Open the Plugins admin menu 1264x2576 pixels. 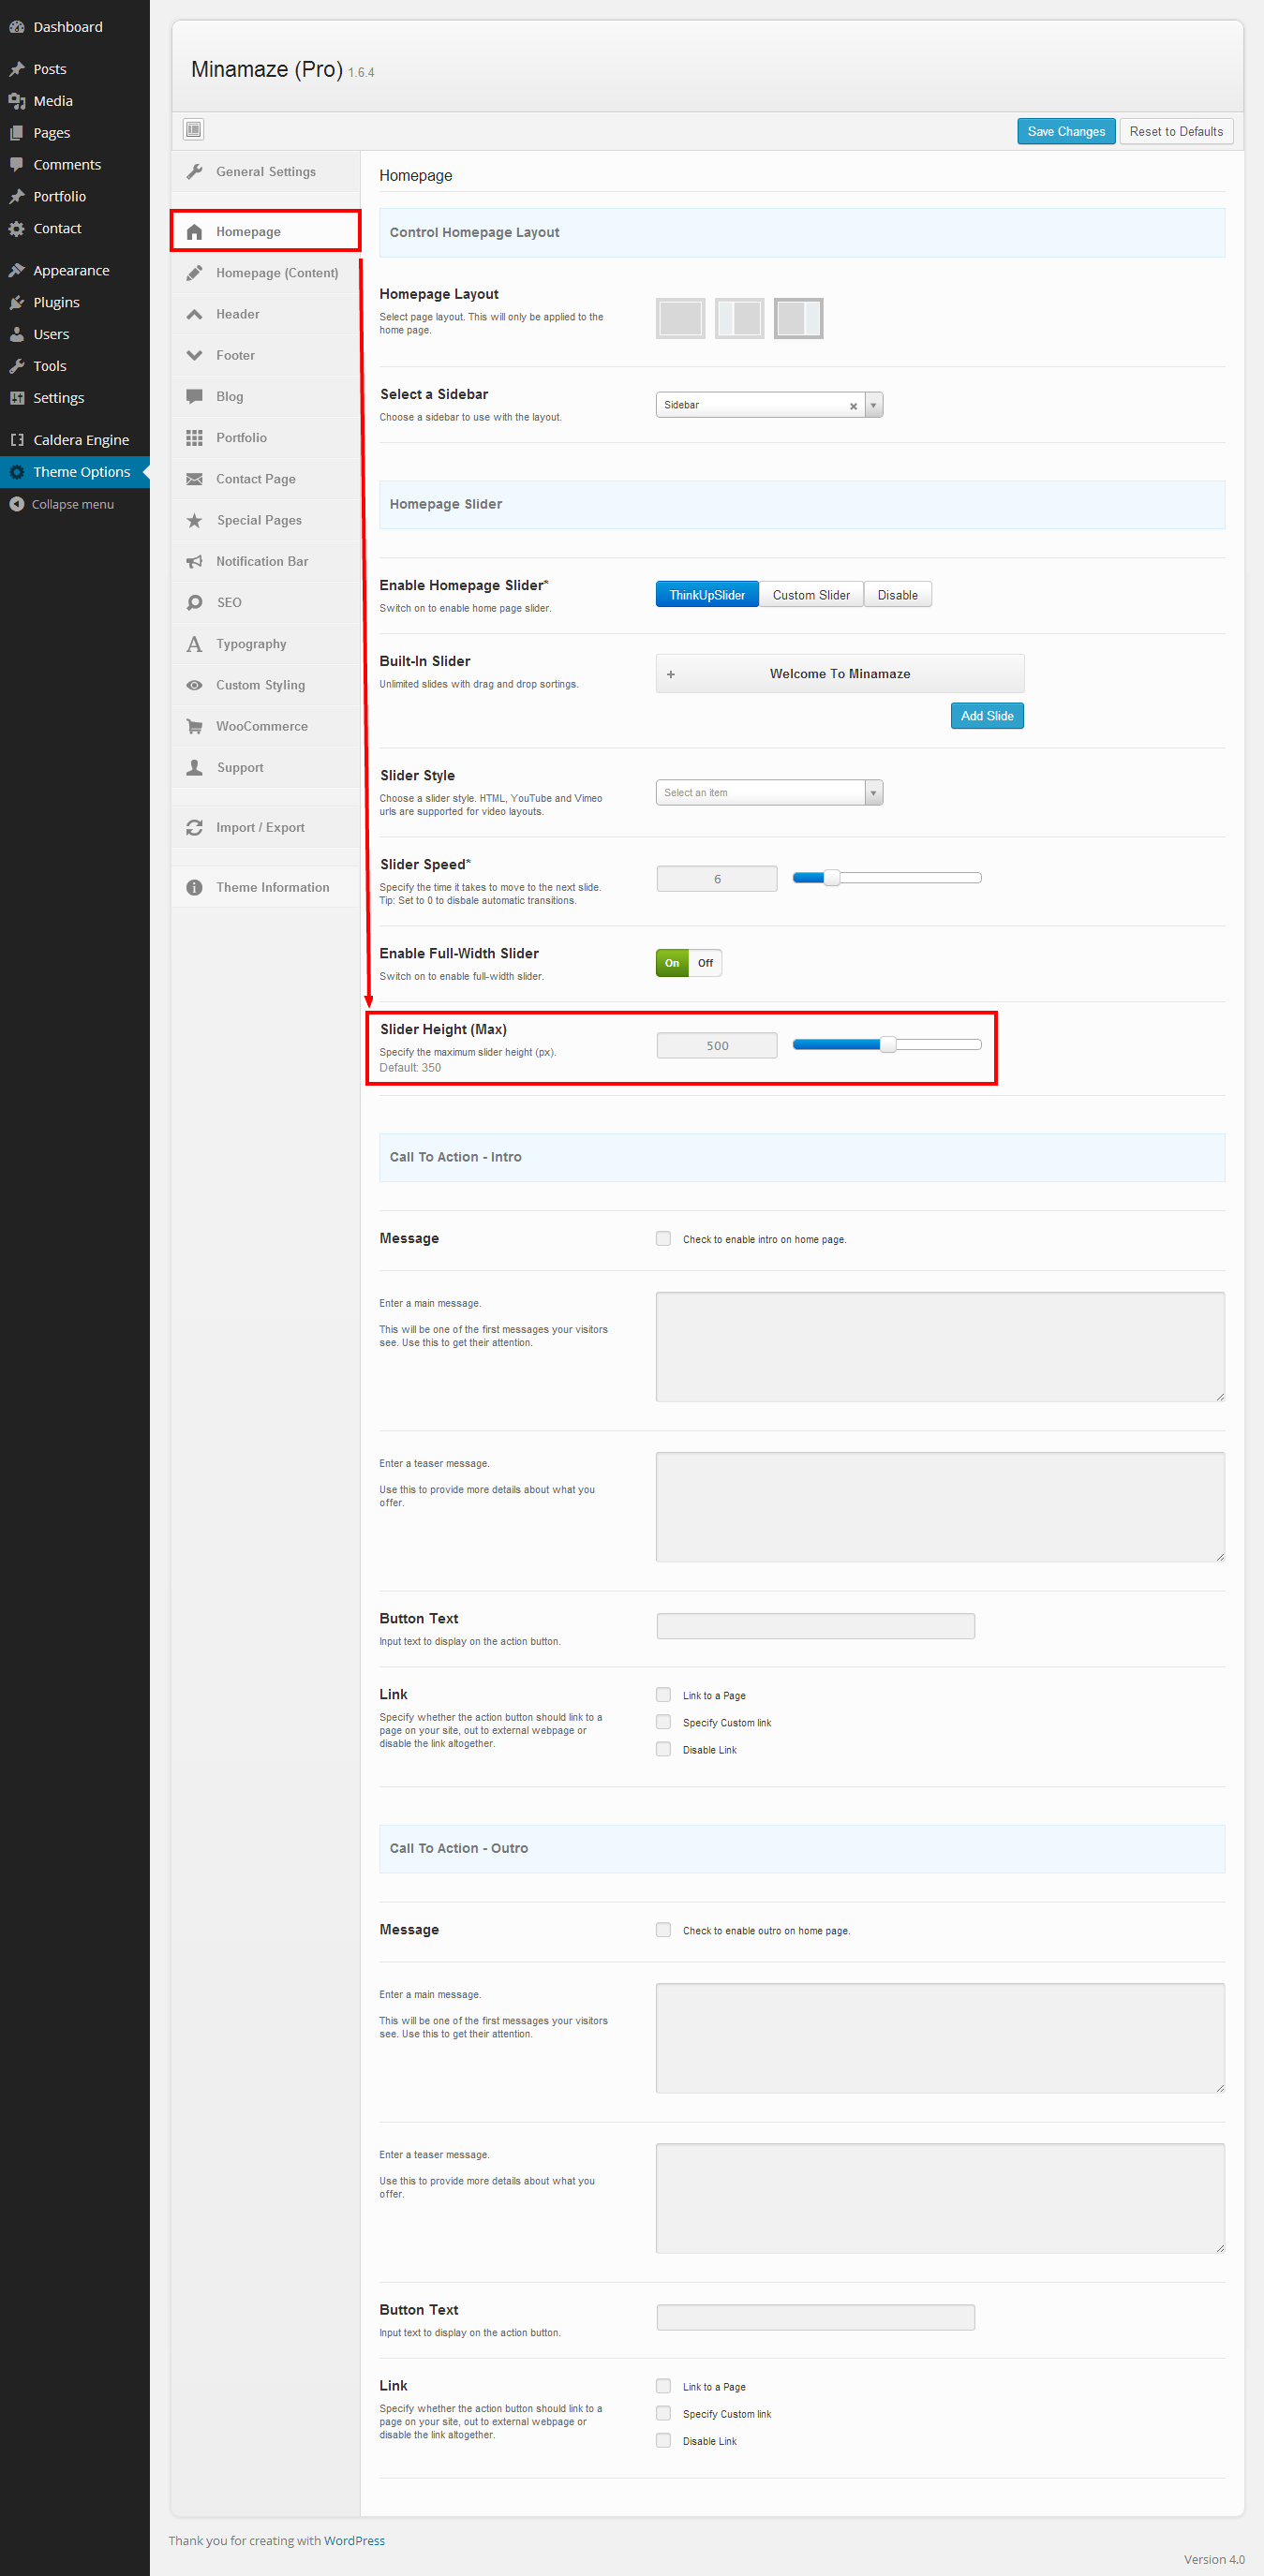pos(56,302)
